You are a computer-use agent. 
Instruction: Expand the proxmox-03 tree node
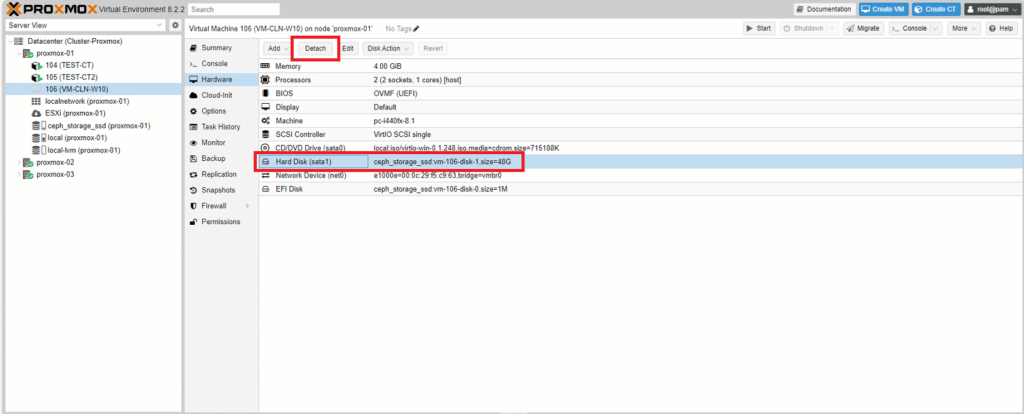[19, 175]
